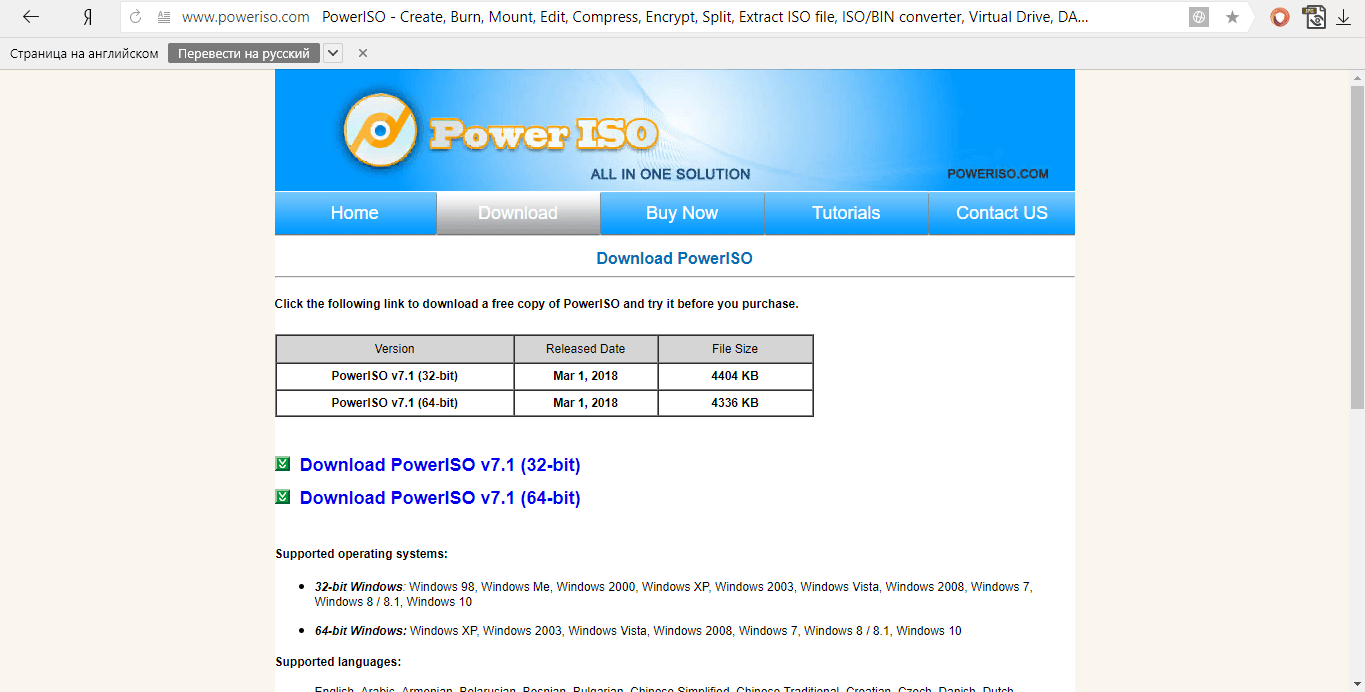Open the Home tab
Viewport: 1365px width, 692px height.
355,213
